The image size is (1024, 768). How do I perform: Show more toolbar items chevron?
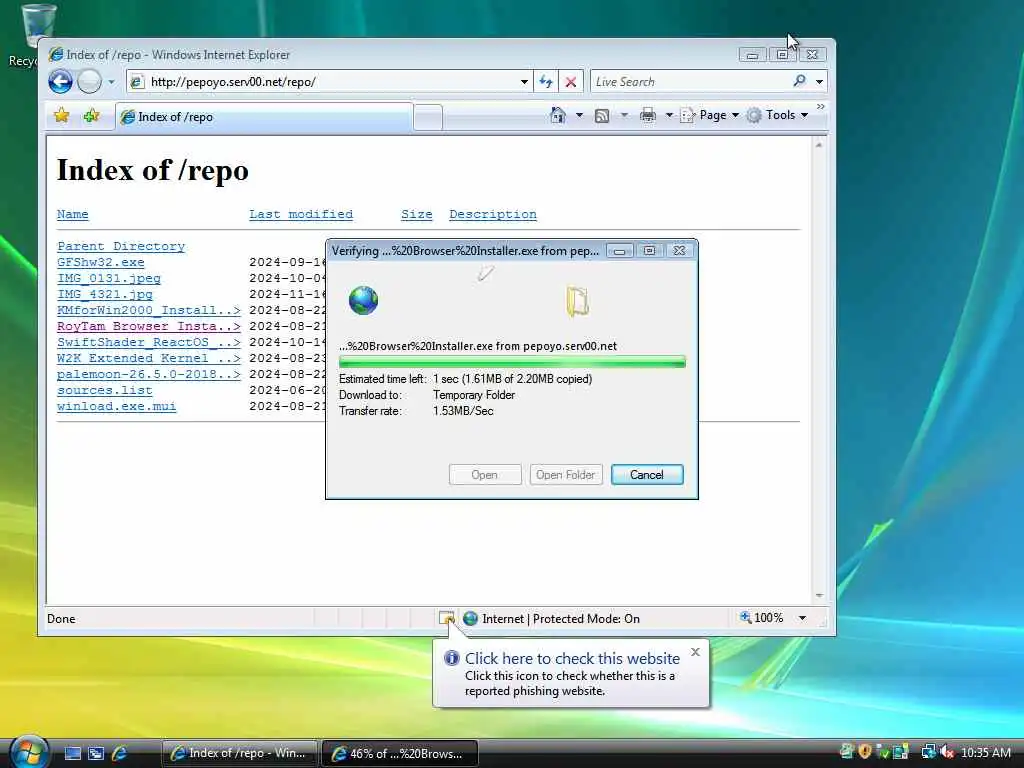point(821,106)
